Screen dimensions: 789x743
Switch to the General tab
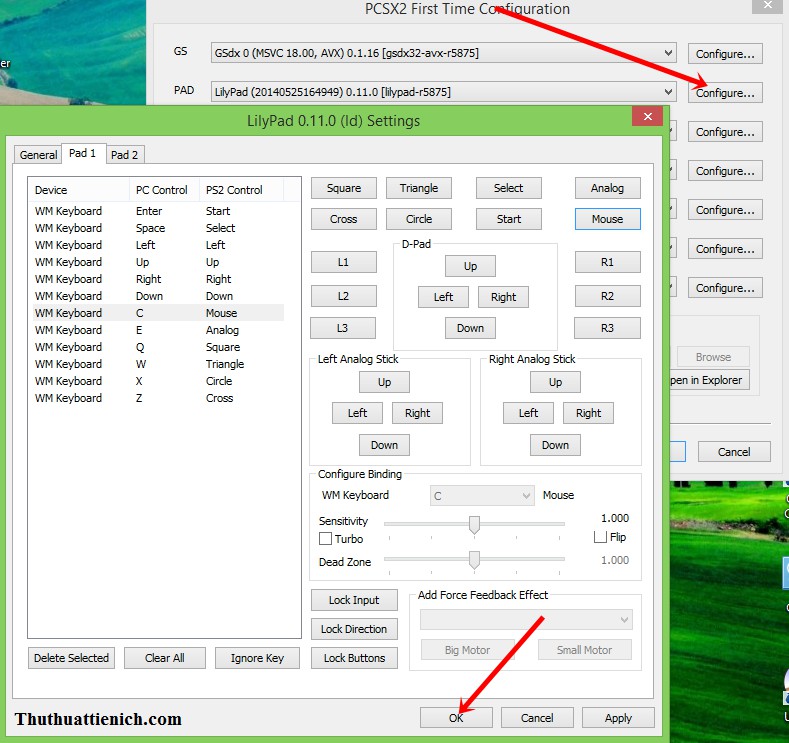point(38,154)
